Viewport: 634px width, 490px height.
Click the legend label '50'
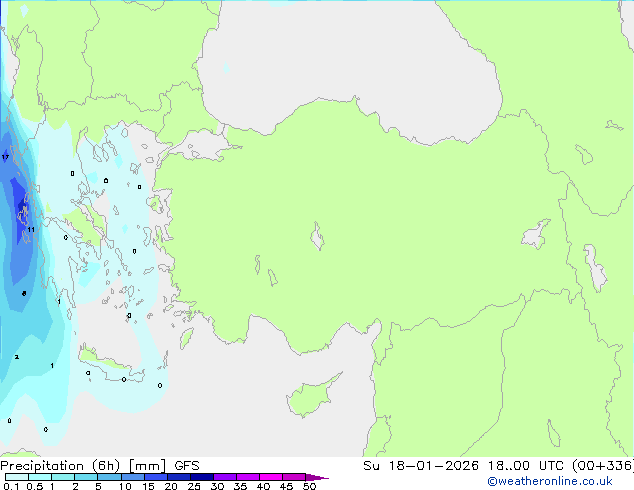tap(309, 486)
